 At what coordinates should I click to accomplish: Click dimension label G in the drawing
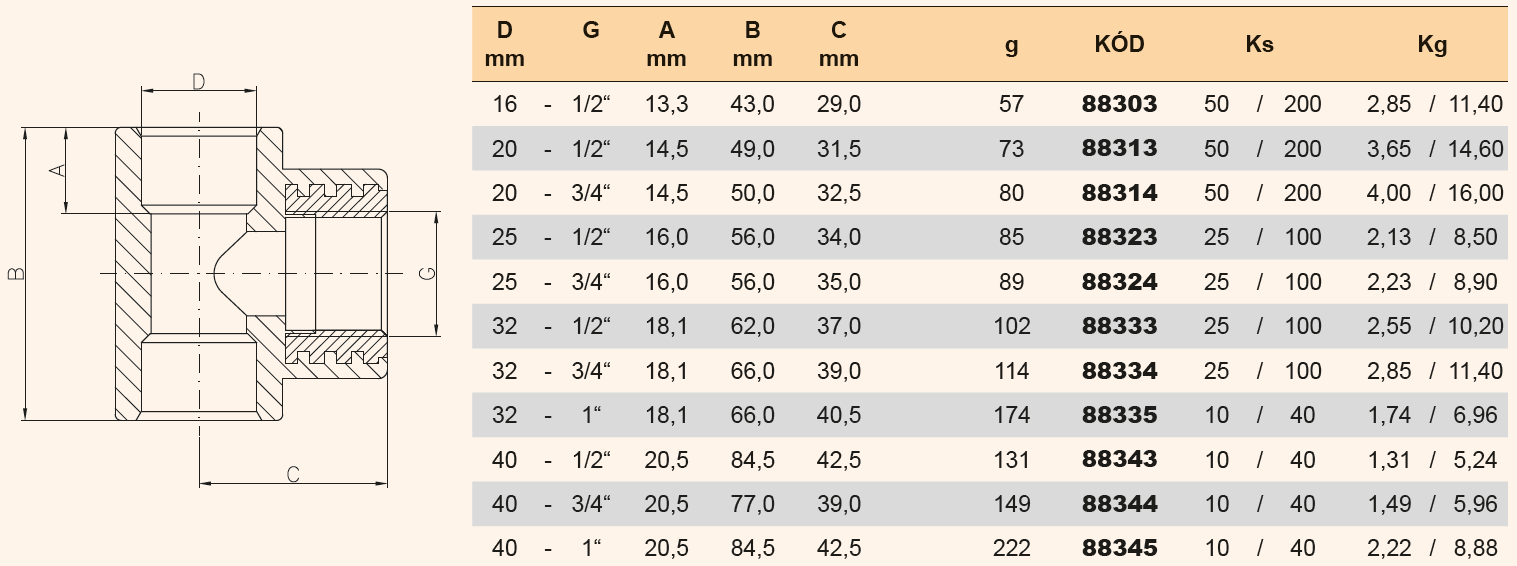[425, 274]
